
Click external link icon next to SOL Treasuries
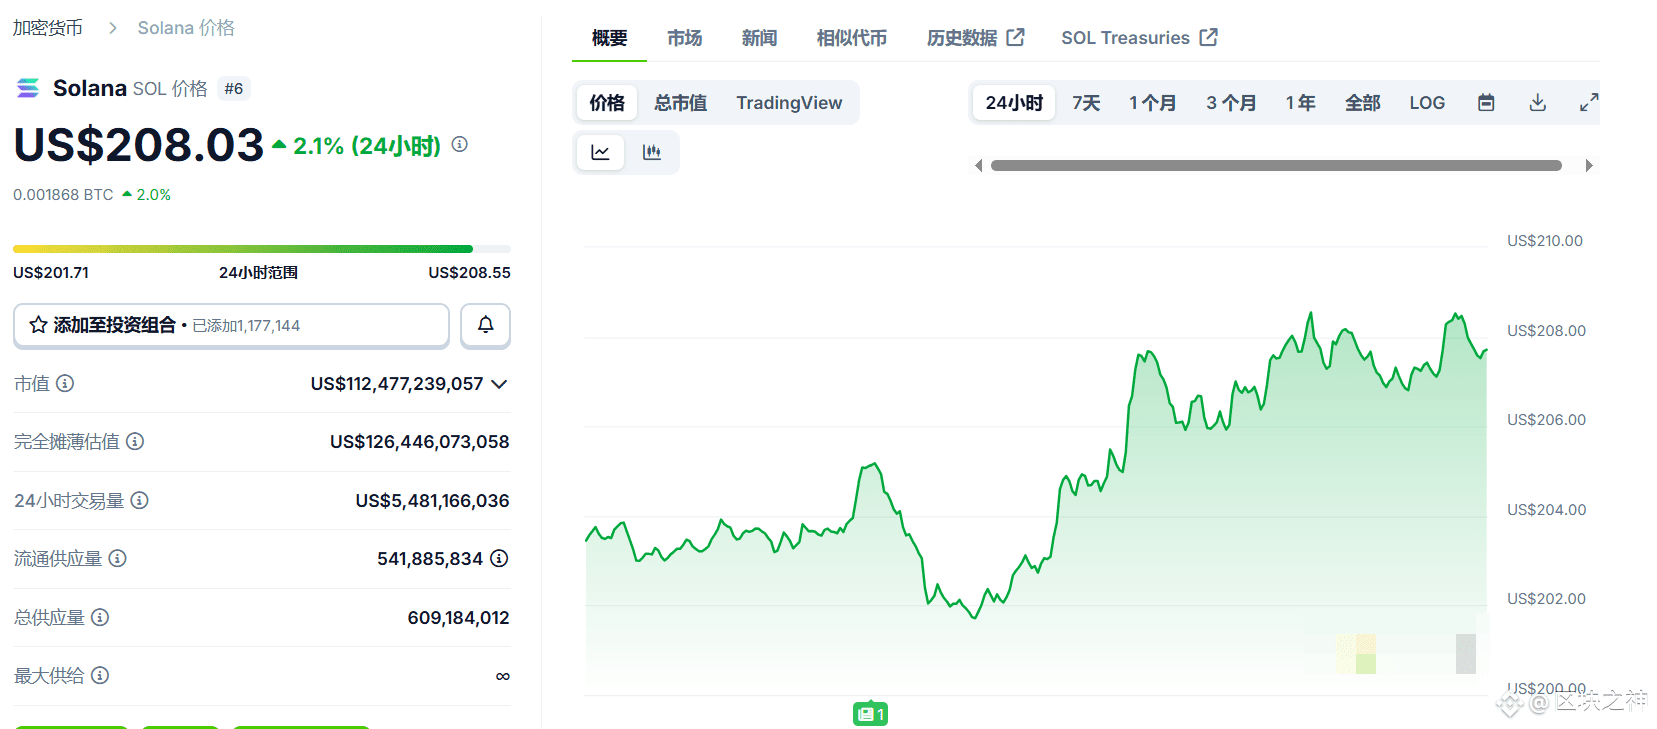(1208, 37)
